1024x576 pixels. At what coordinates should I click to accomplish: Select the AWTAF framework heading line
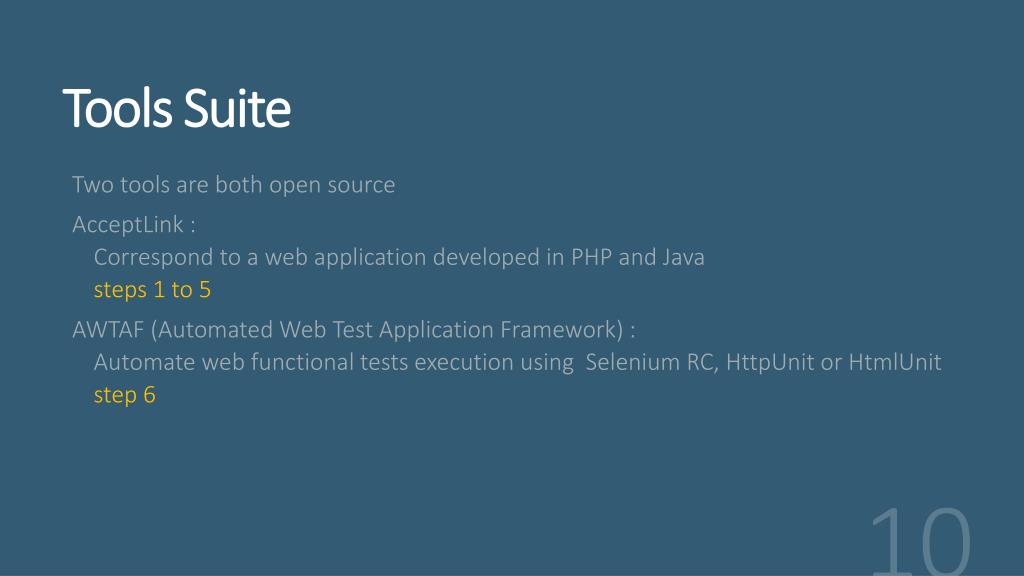click(353, 330)
